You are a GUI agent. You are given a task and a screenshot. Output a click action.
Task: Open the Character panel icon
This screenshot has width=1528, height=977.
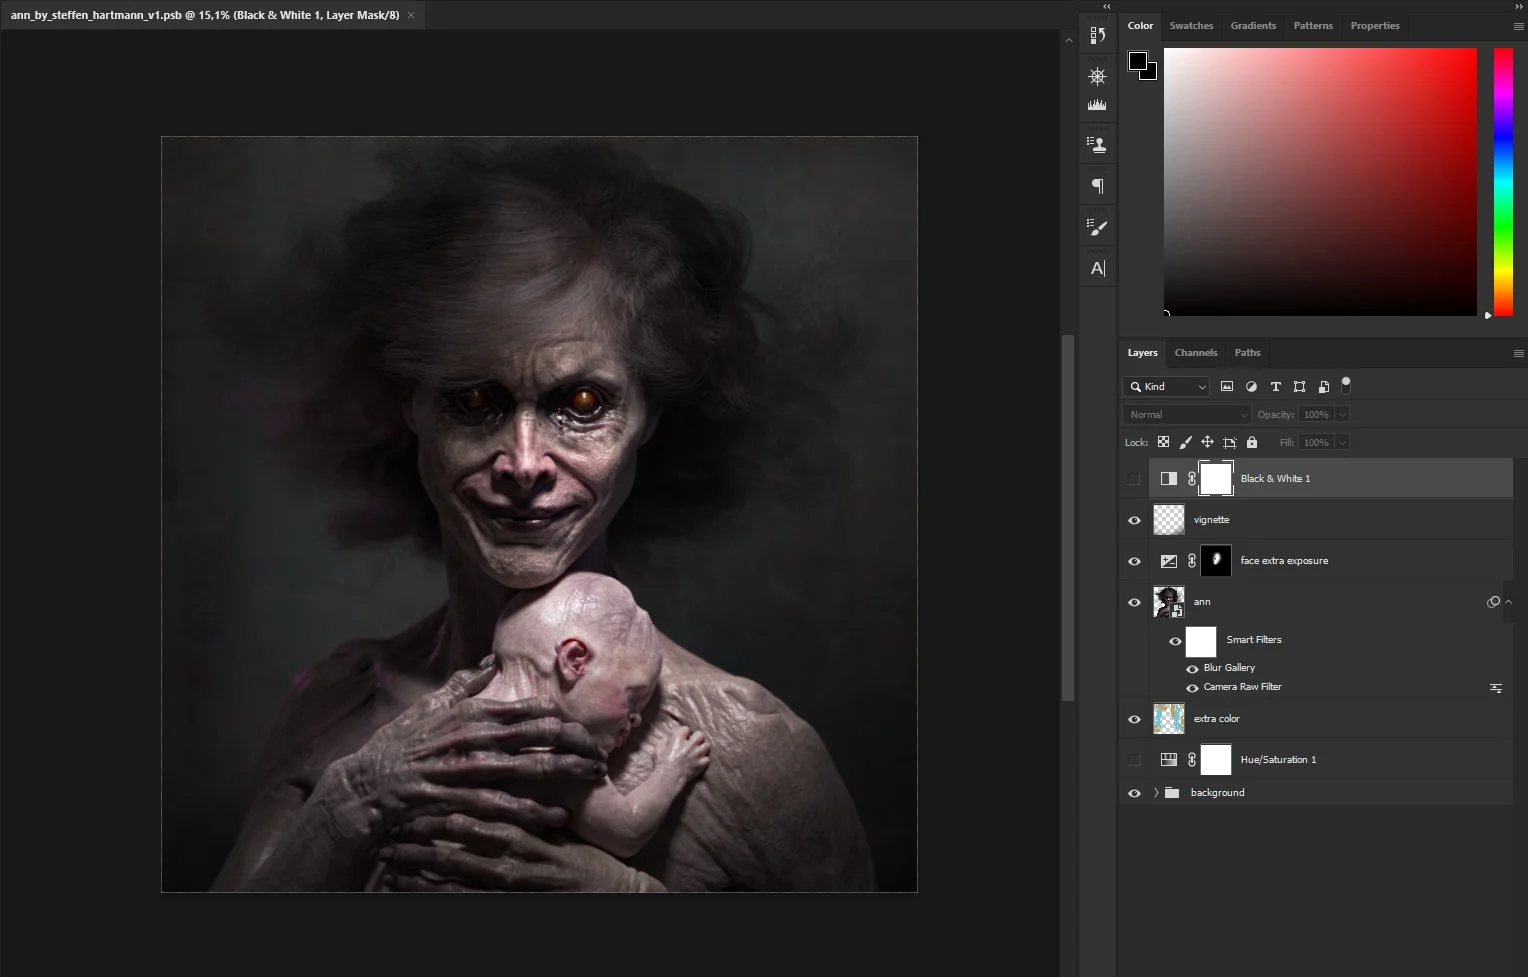(x=1097, y=268)
